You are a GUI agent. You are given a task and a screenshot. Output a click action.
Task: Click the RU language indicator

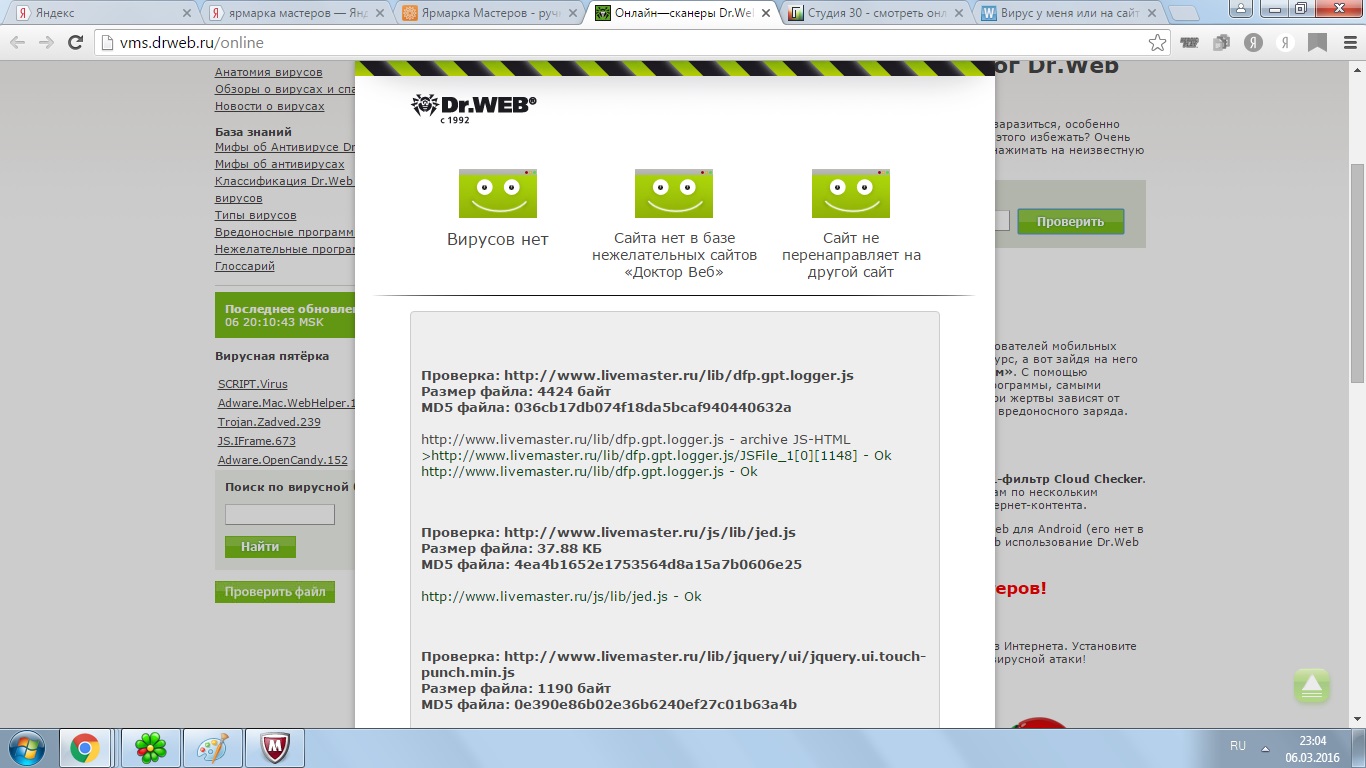tap(1238, 746)
